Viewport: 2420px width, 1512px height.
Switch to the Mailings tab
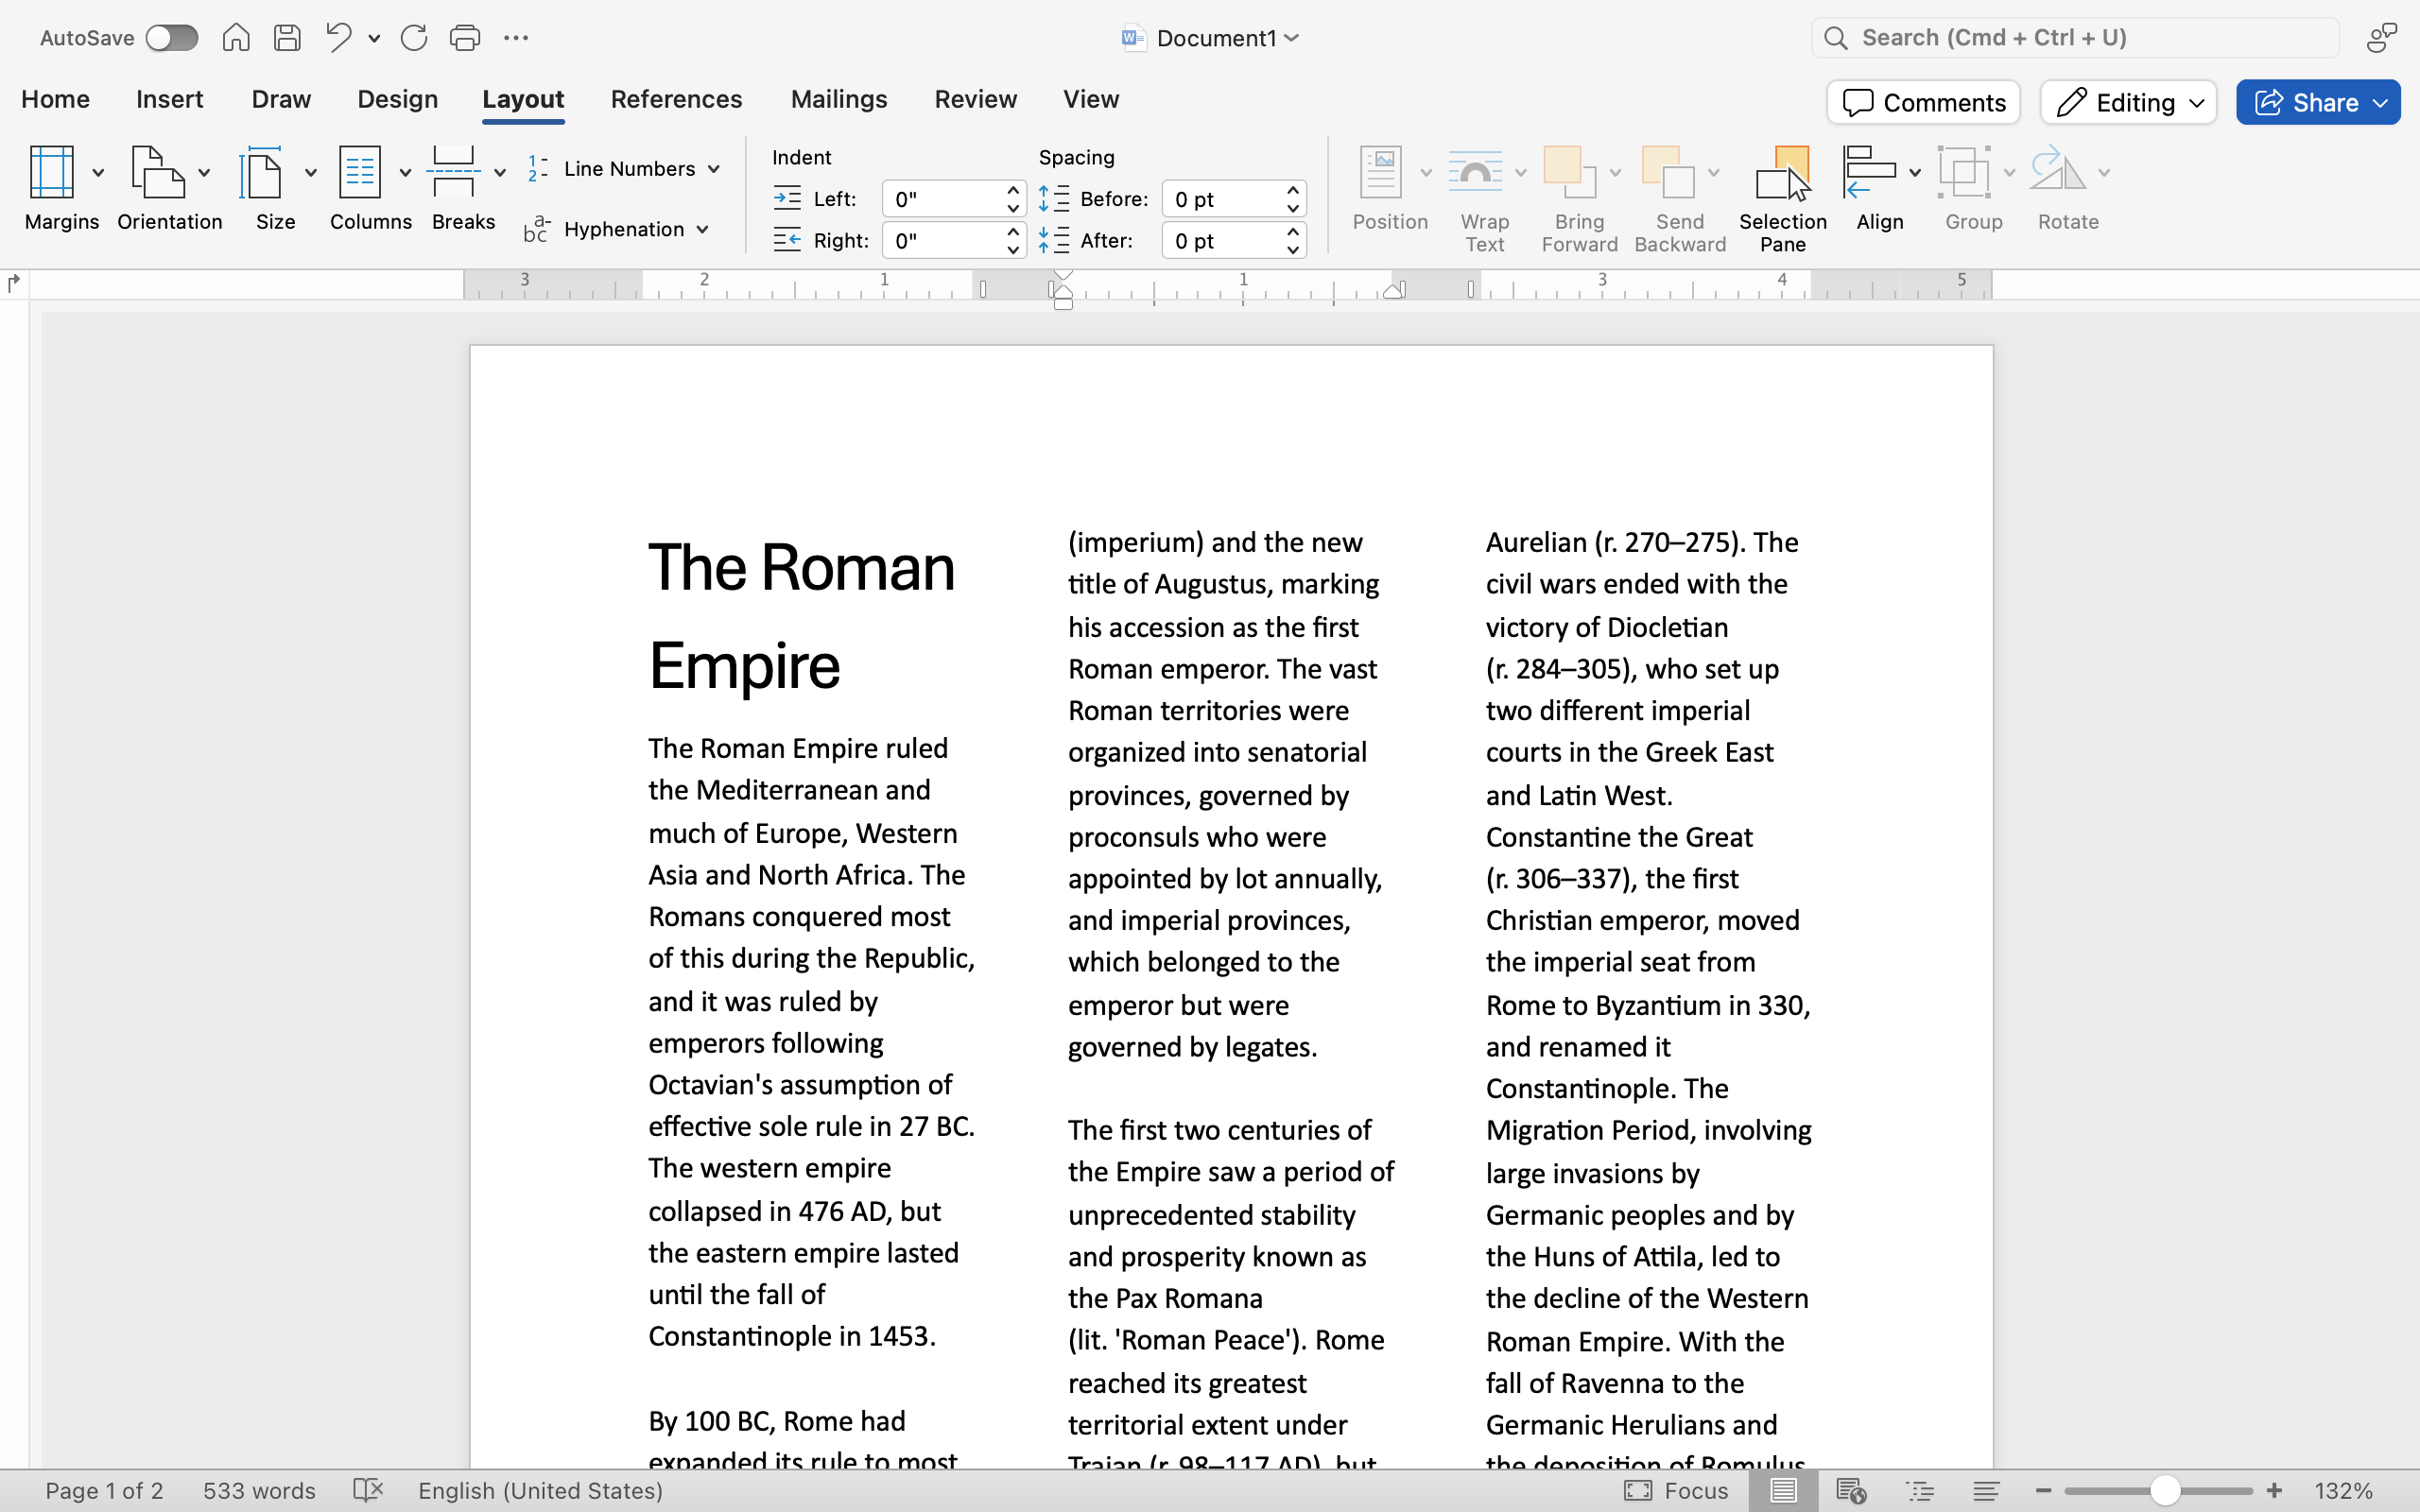pyautogui.click(x=839, y=99)
